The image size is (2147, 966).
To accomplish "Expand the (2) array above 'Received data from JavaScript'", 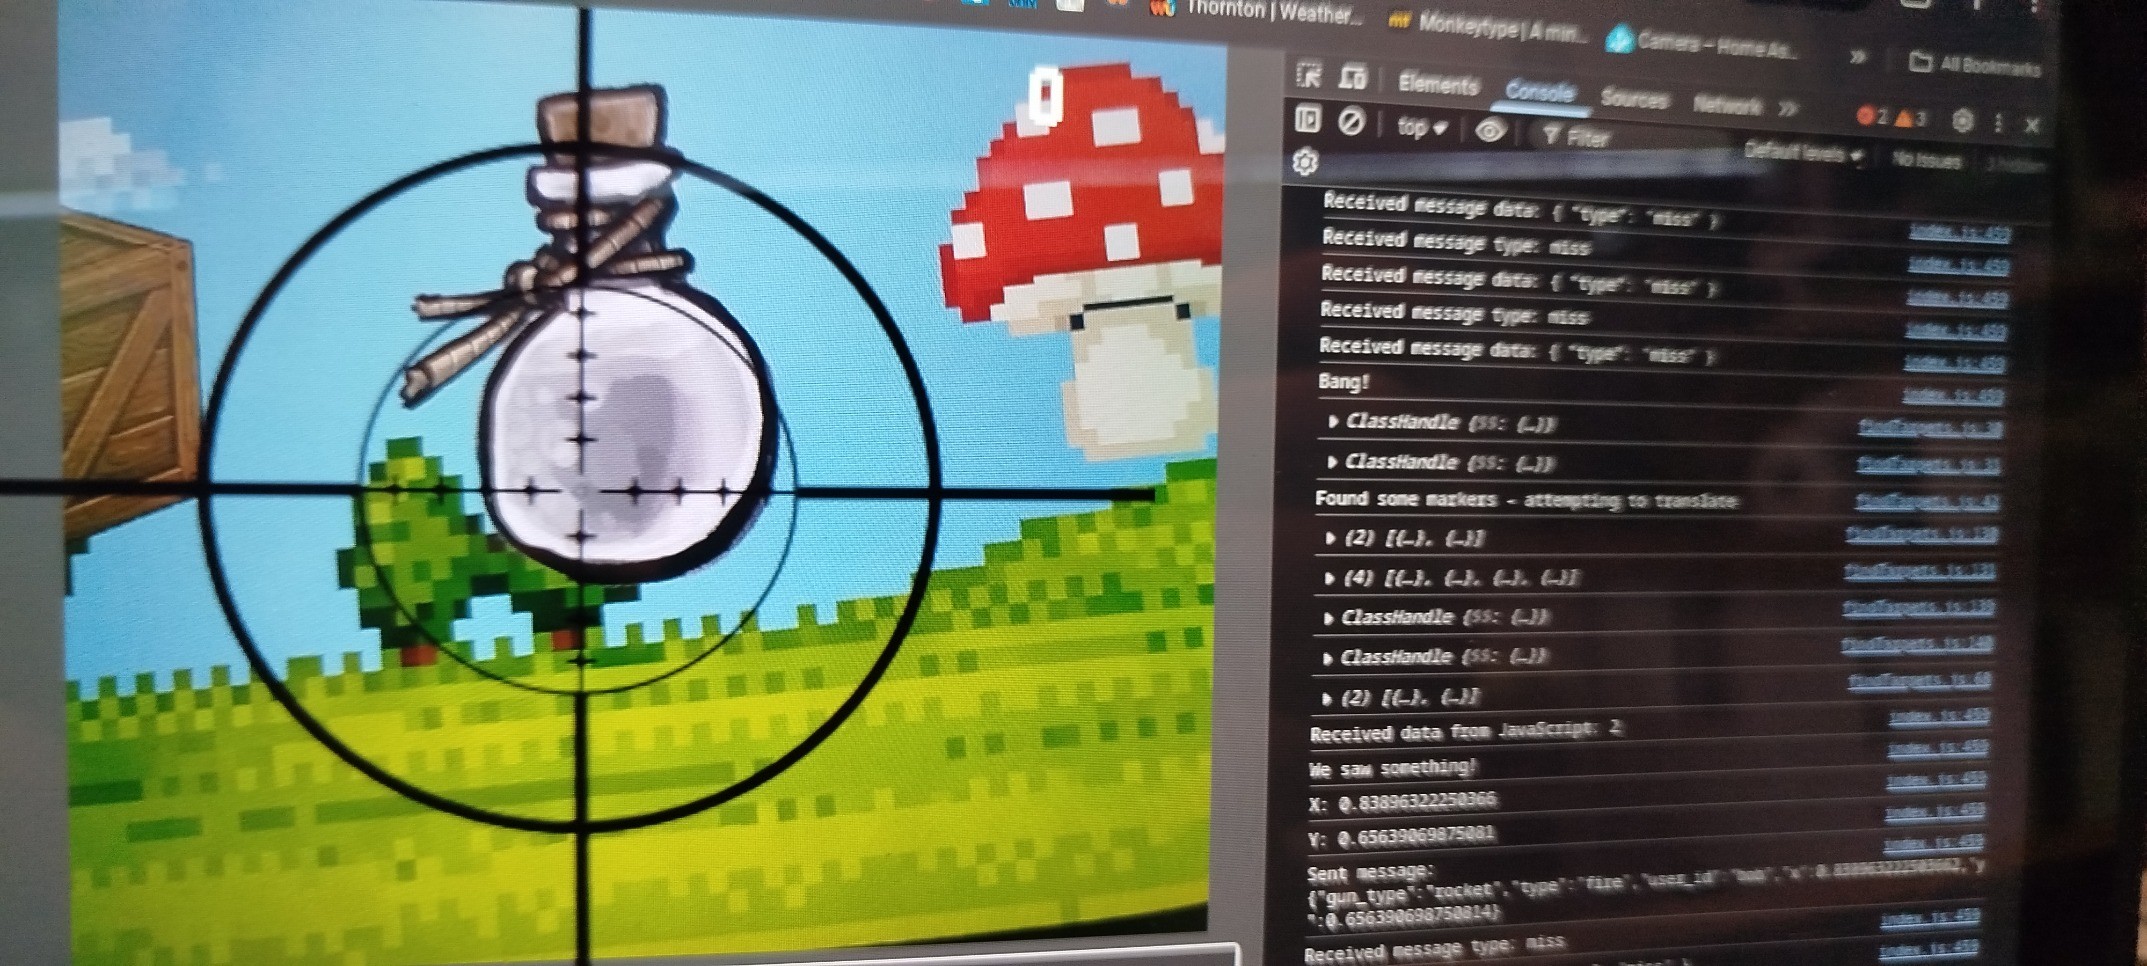I will coord(1326,697).
